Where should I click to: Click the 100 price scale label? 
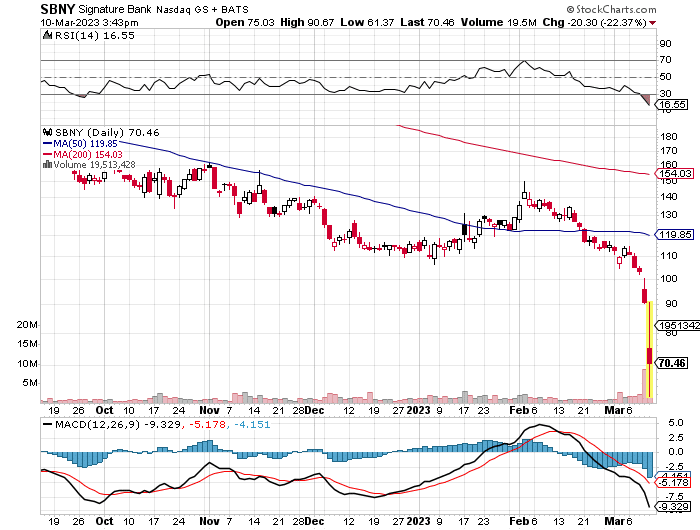(x=668, y=279)
